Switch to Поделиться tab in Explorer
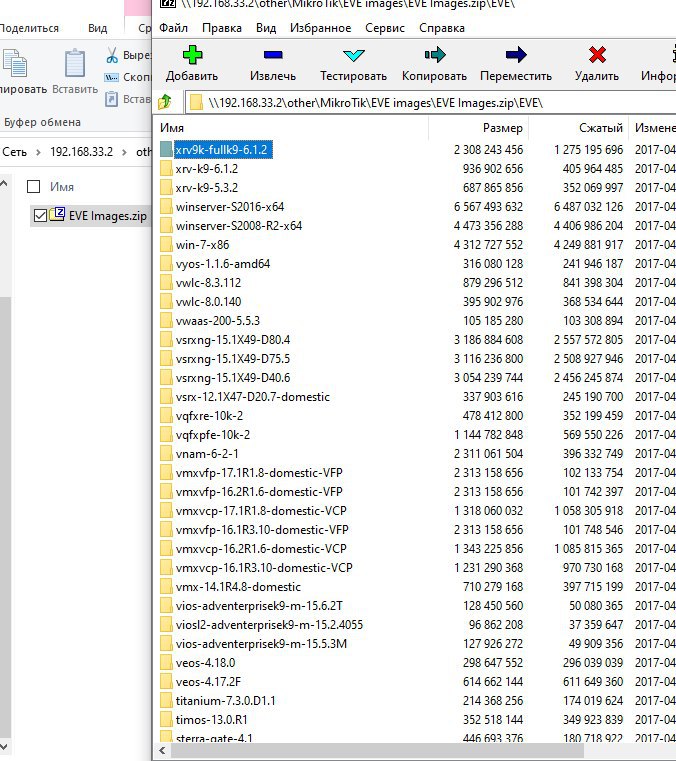Viewport: 676px width, 761px height. [29, 28]
